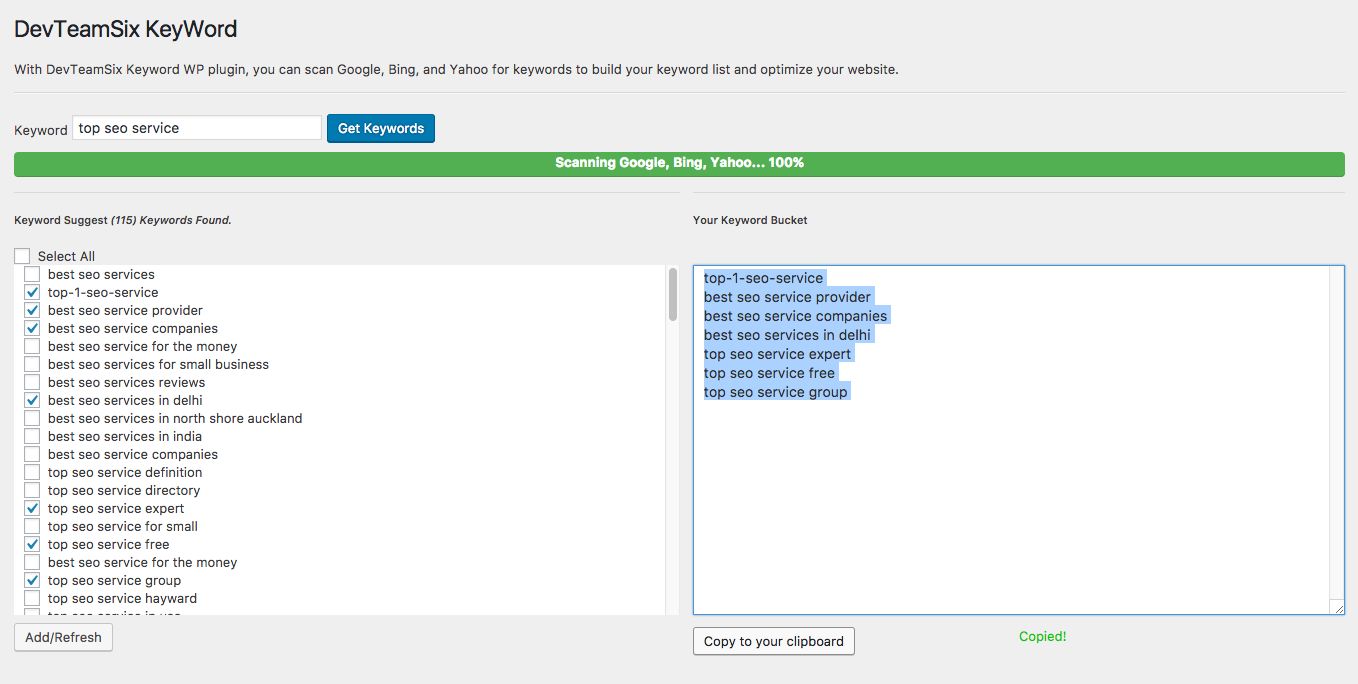Uncheck 'best seo service provider' checkbox
Screen dimensions: 1358x684
coord(32,310)
